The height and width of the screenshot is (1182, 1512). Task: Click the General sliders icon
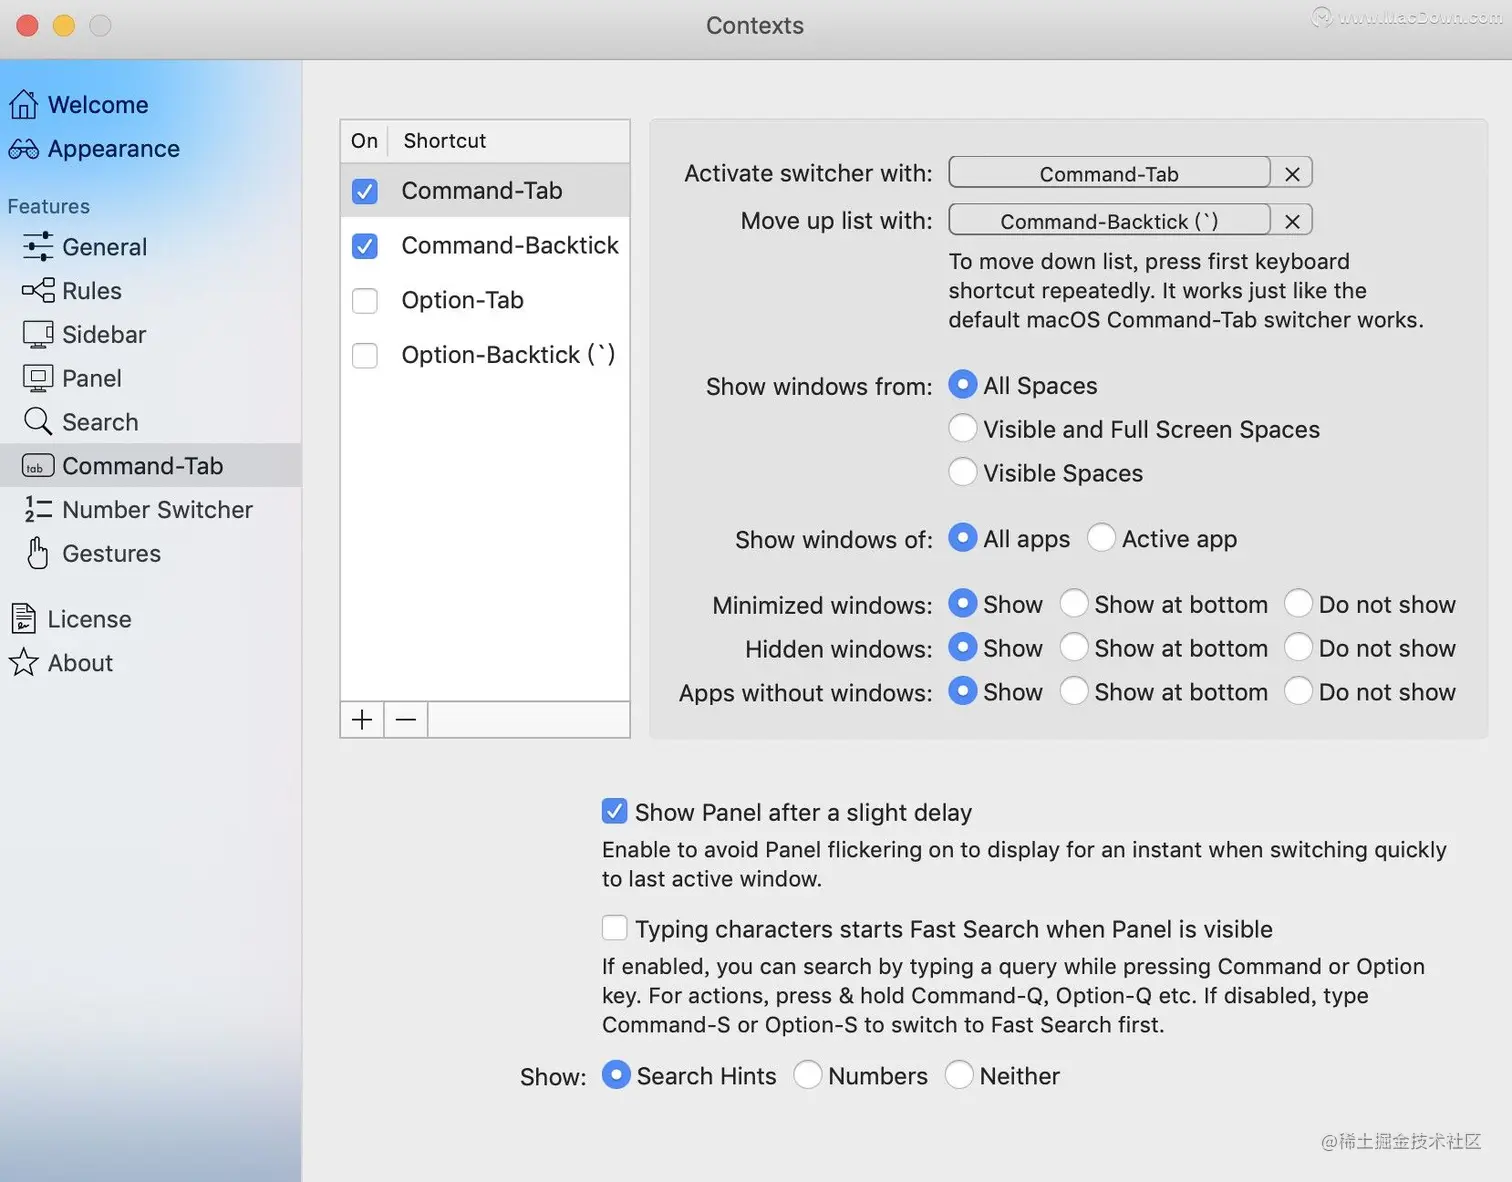pyautogui.click(x=38, y=247)
